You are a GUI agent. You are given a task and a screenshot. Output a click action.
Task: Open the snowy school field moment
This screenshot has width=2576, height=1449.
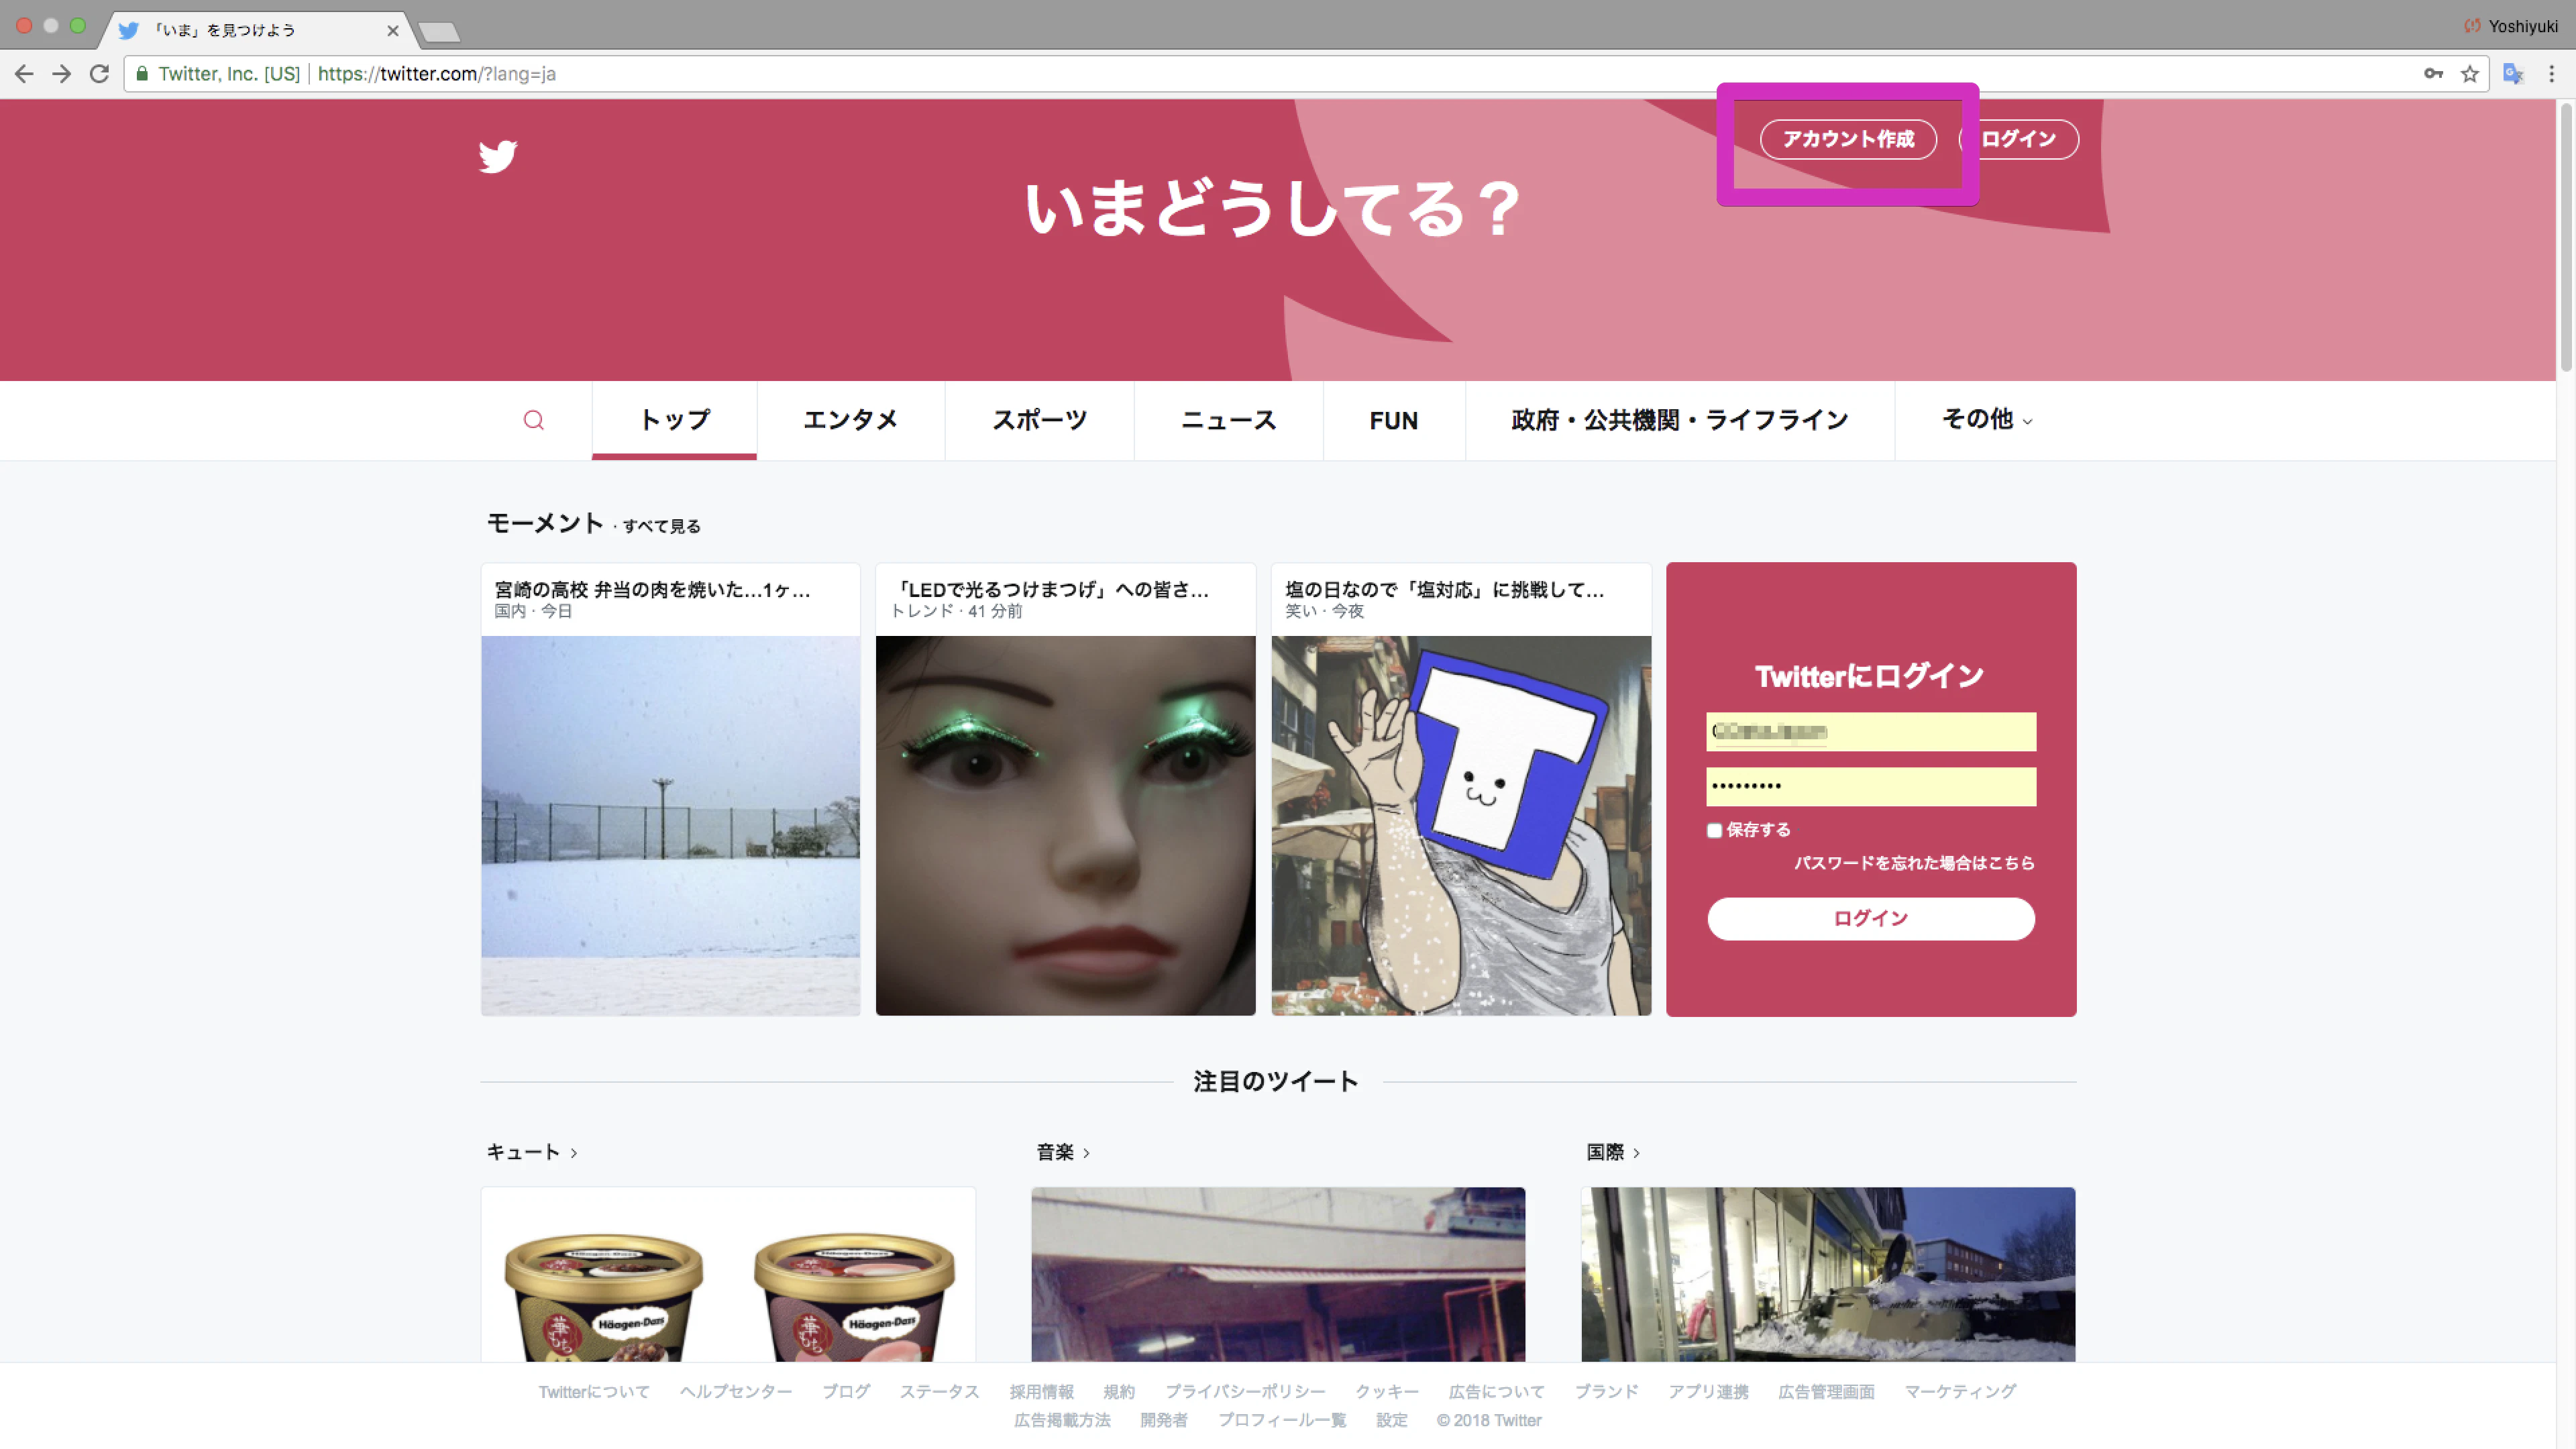(670, 825)
